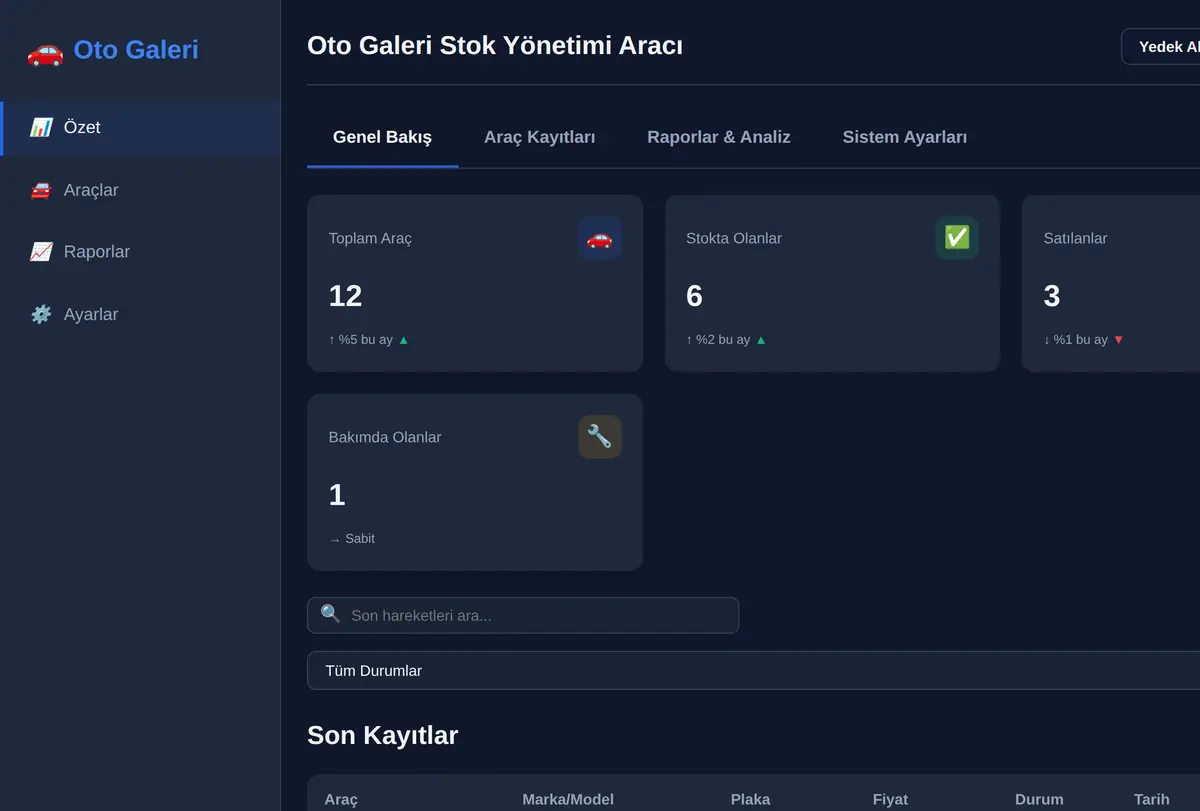
Task: Click the Özet bar chart icon
Action: point(41,128)
